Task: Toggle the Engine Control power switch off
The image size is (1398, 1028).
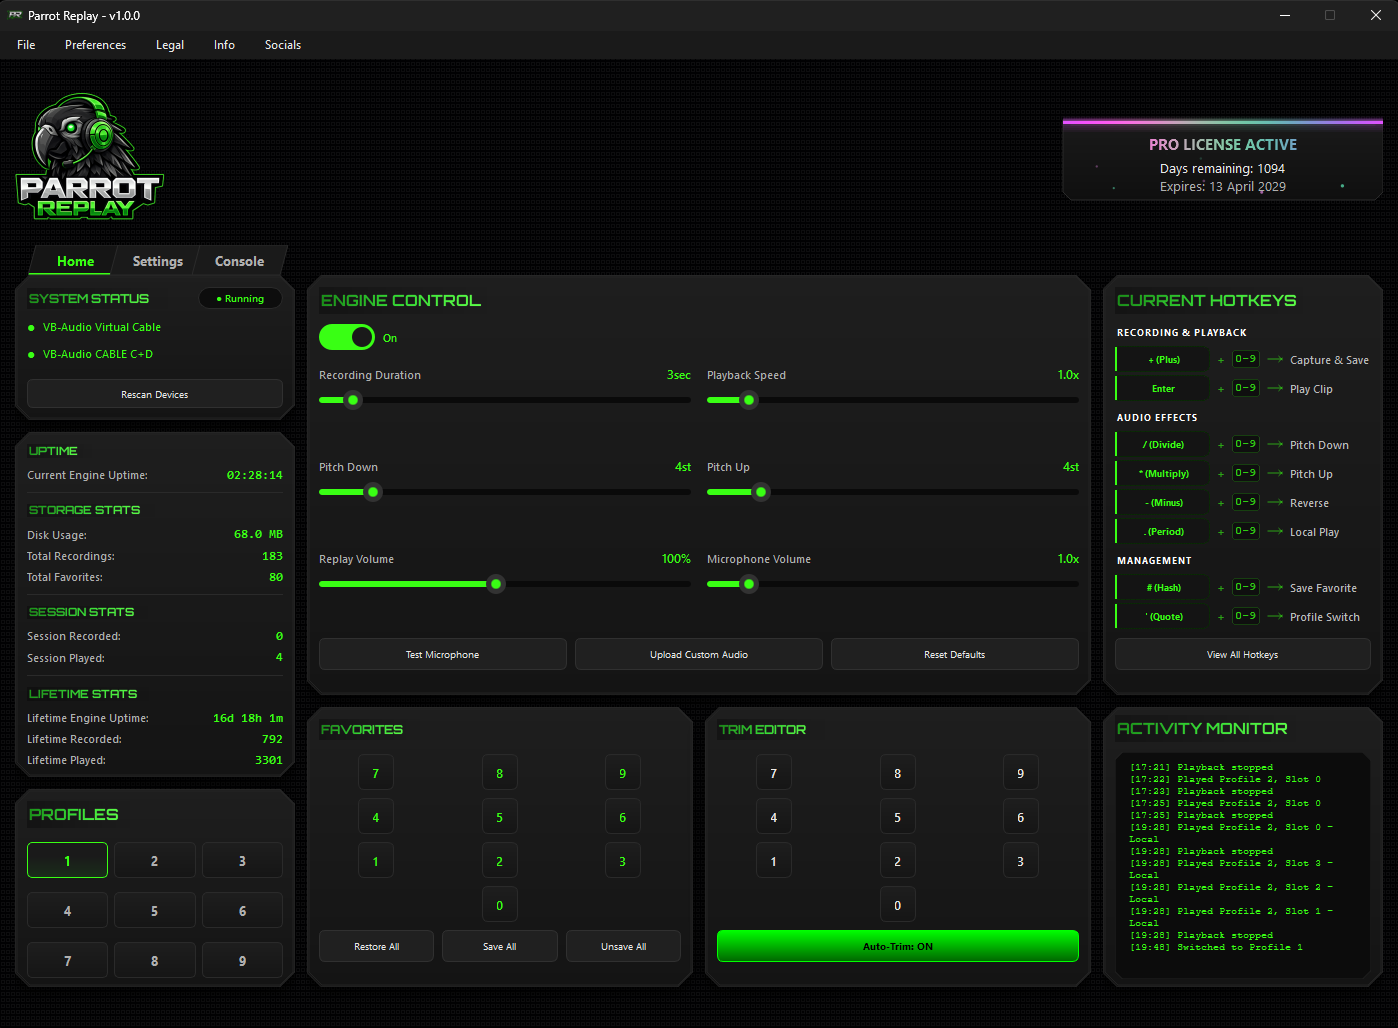Action: click(x=347, y=337)
